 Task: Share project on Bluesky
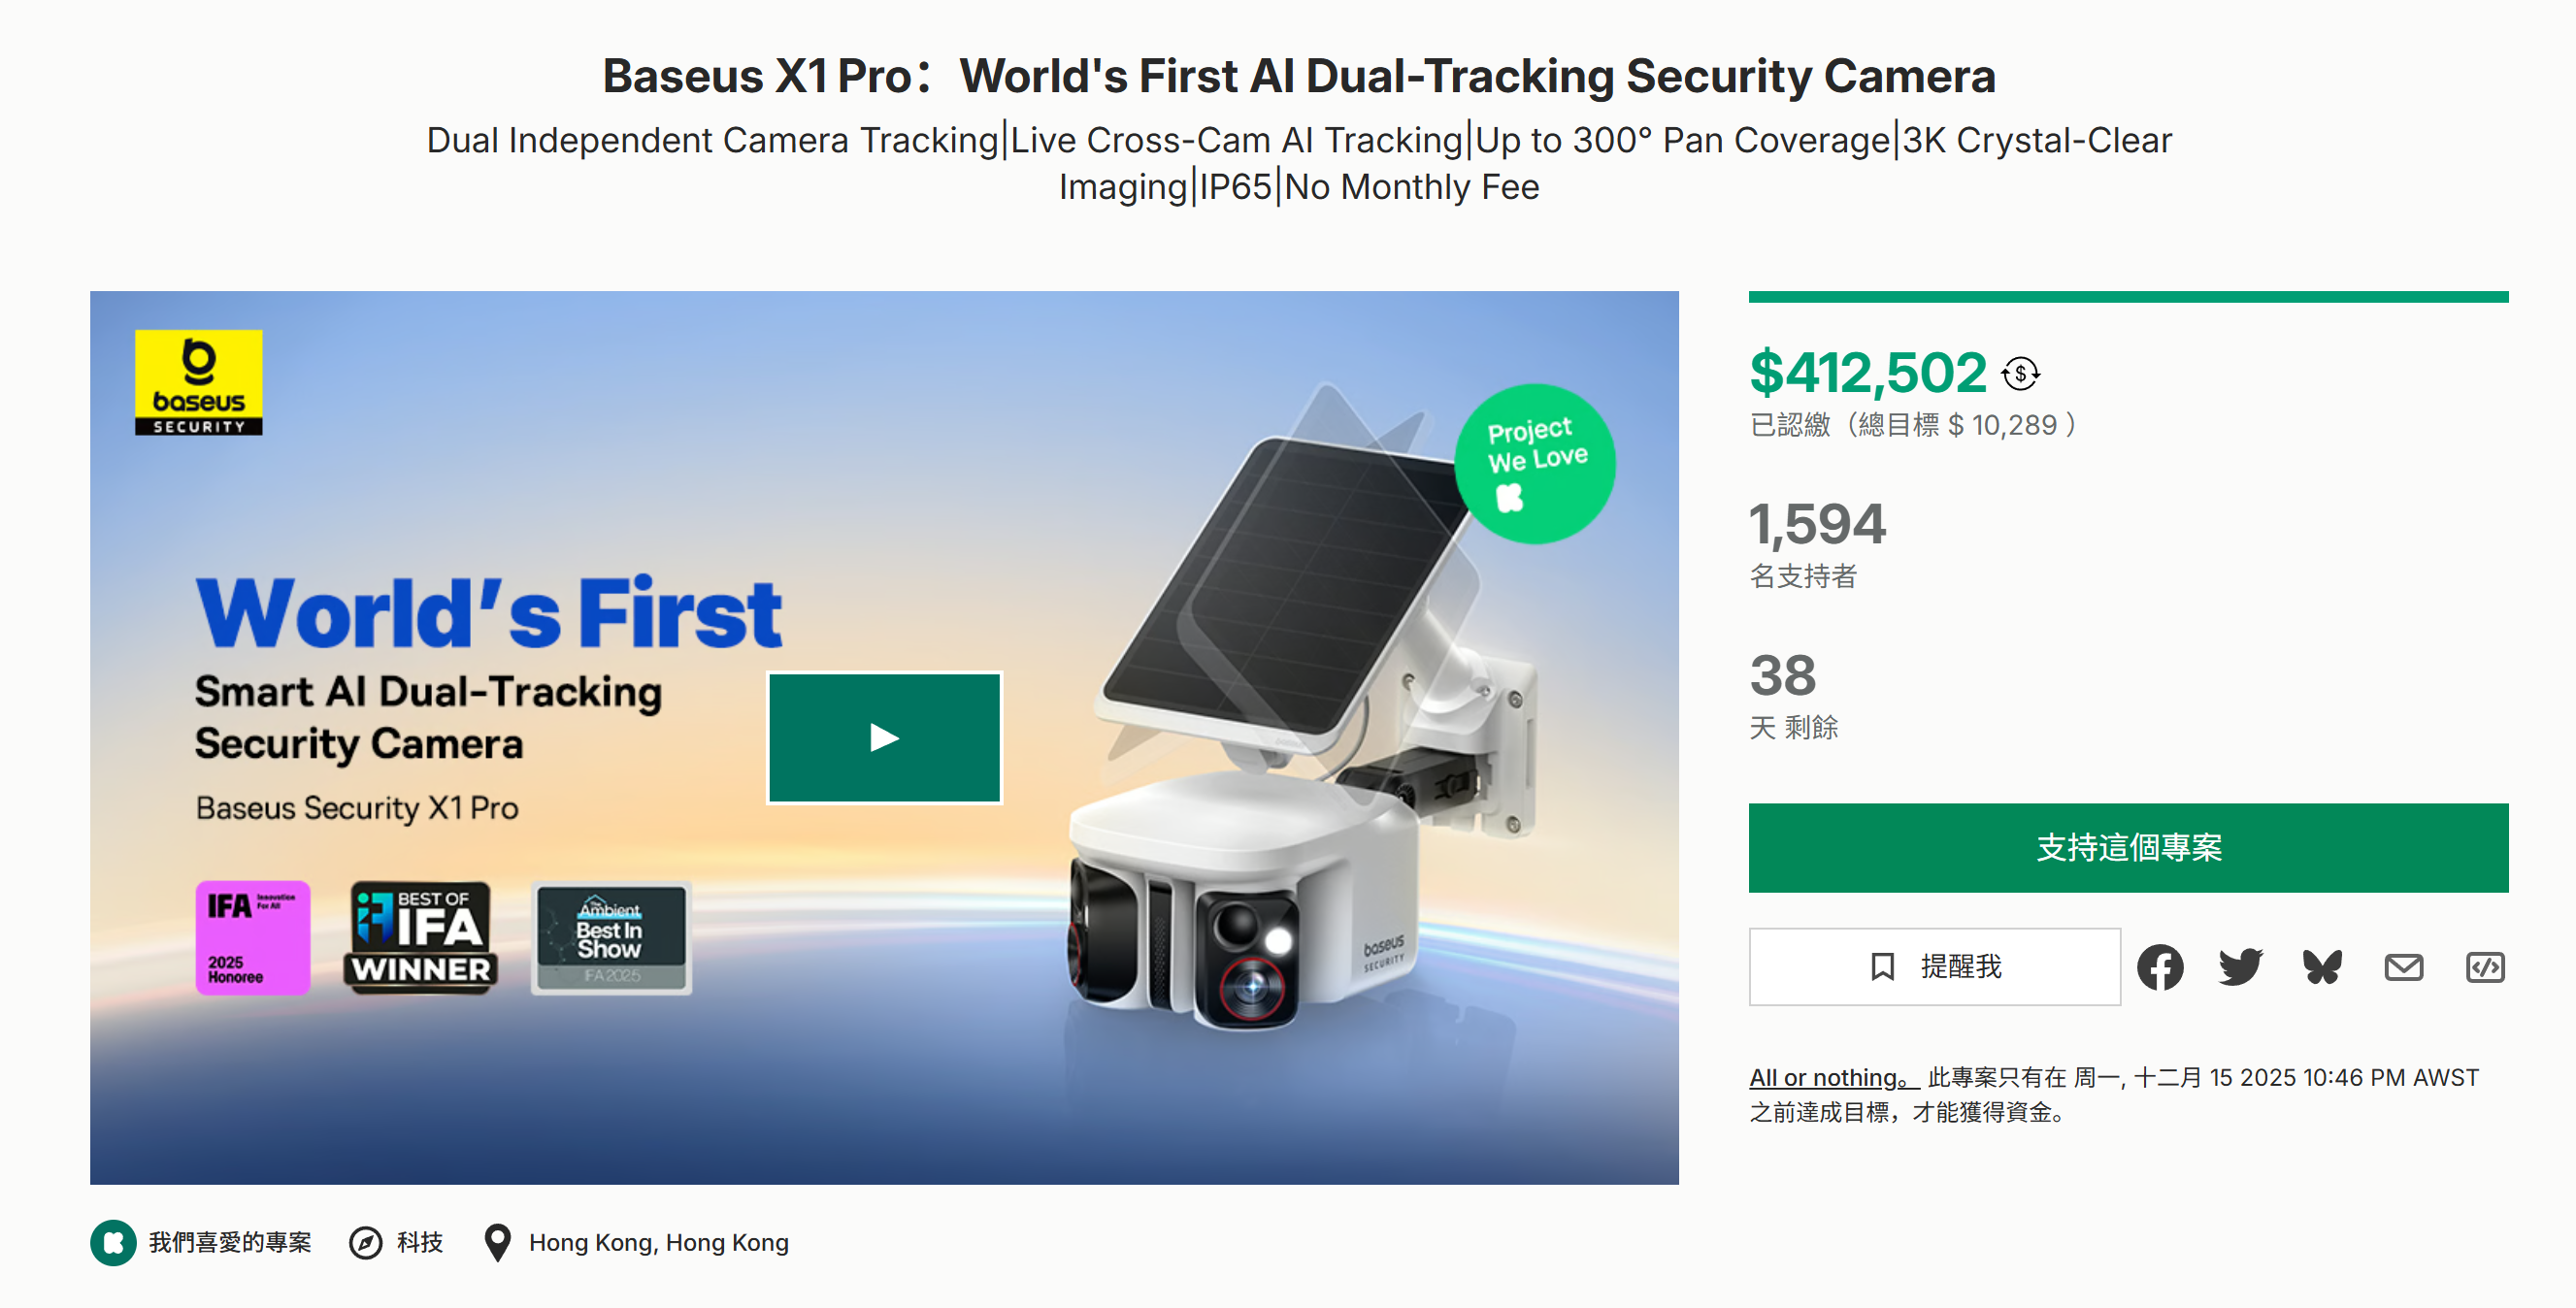tap(2322, 967)
